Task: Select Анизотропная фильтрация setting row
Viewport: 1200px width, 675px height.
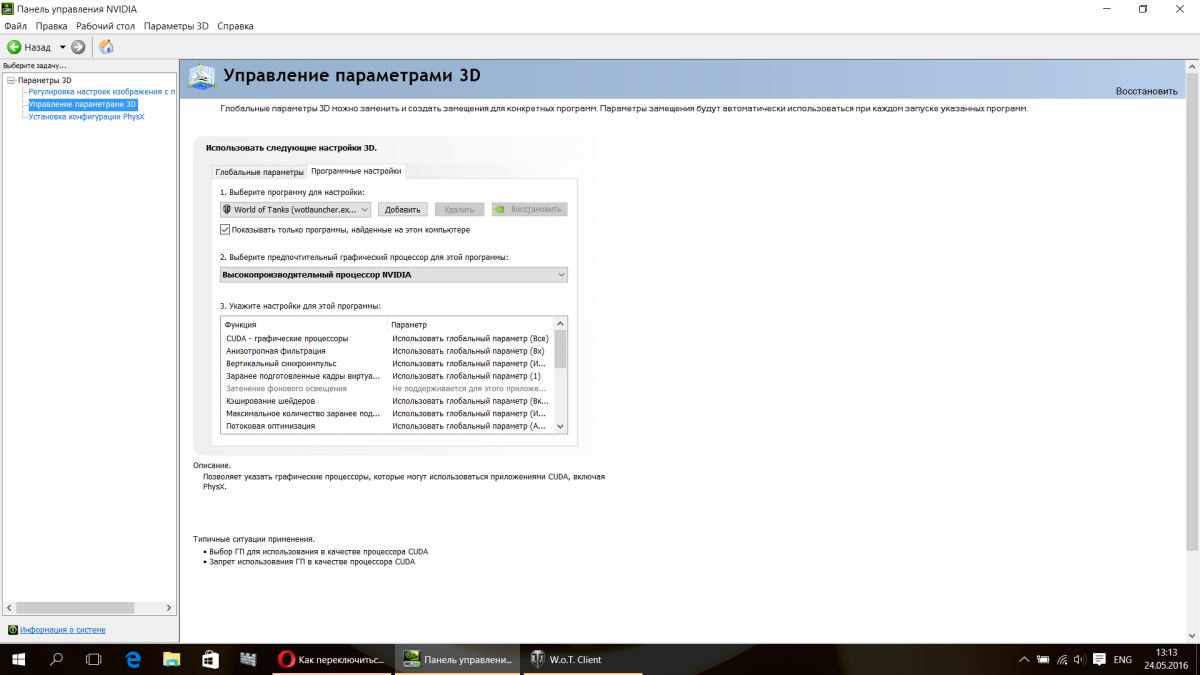Action: (387, 351)
